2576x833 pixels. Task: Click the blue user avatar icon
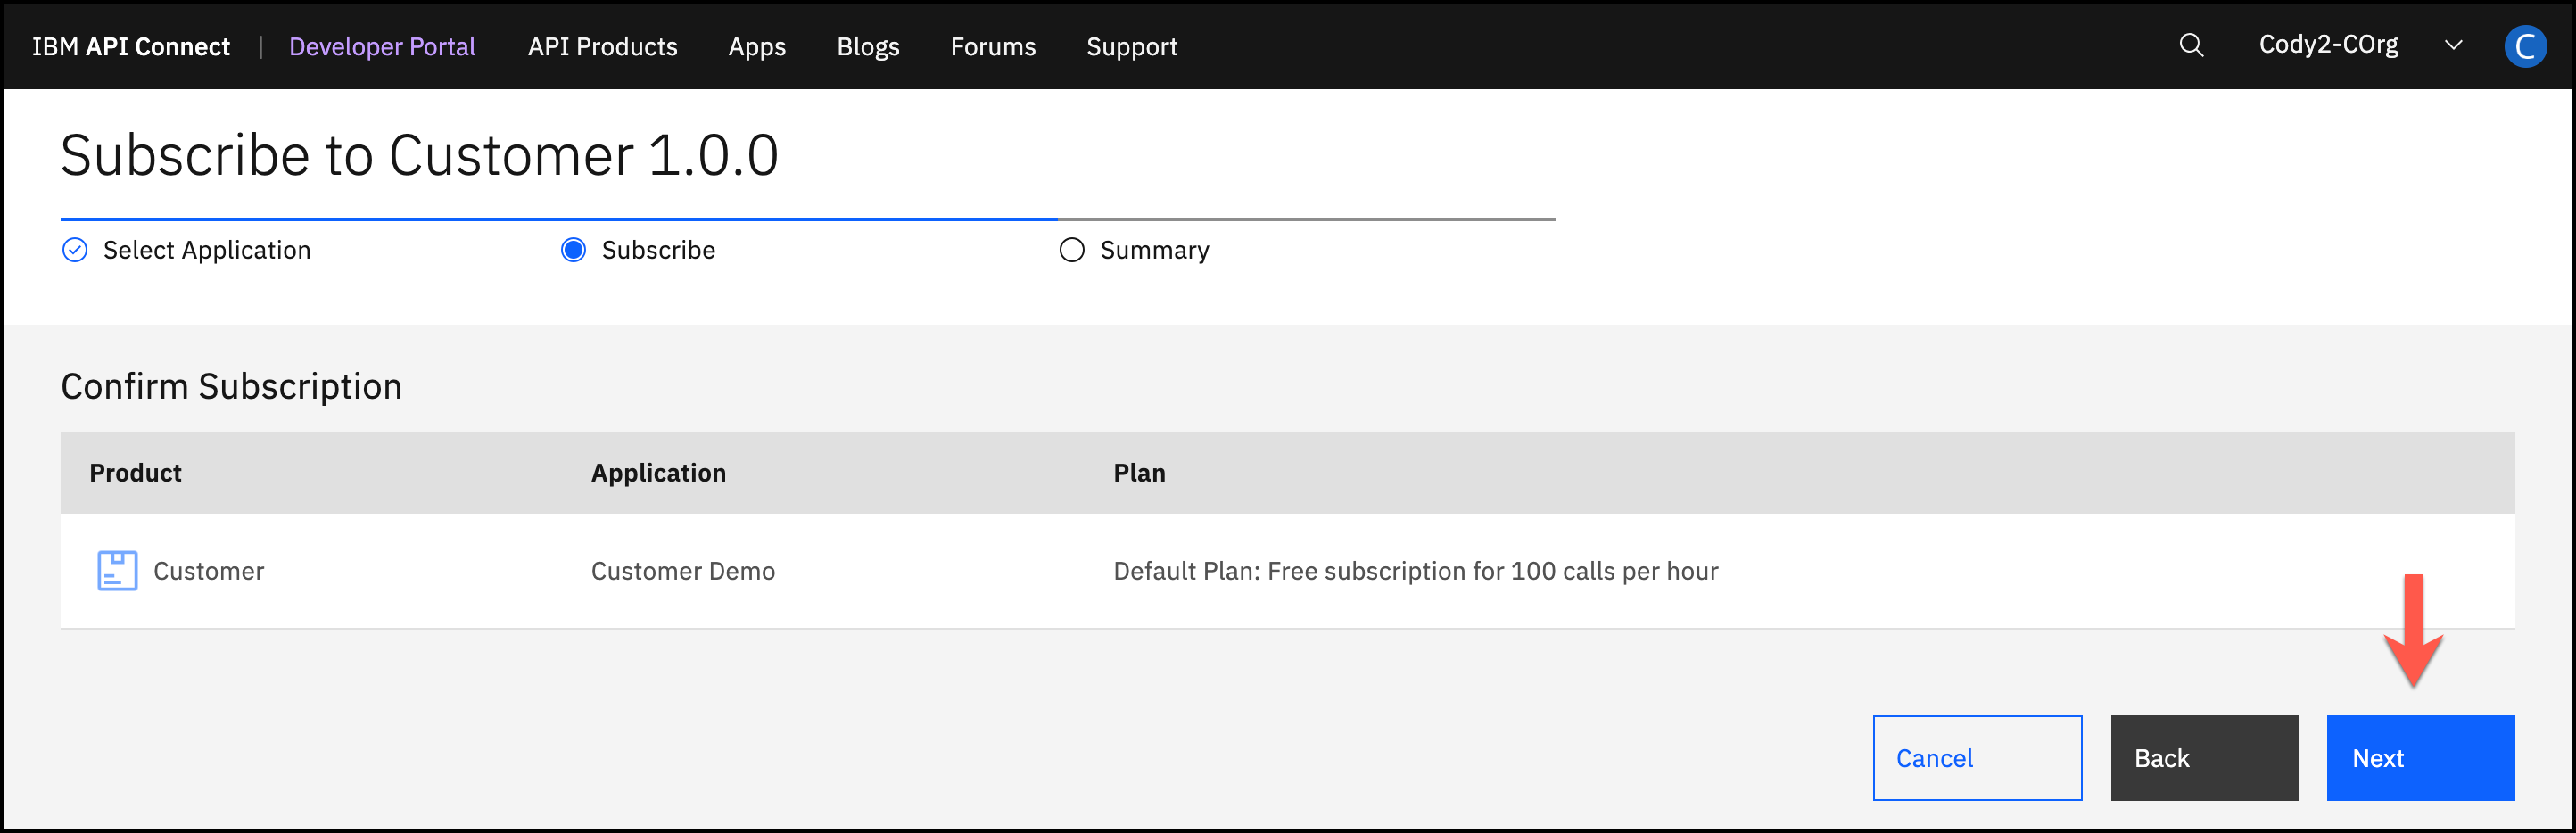pos(2523,47)
